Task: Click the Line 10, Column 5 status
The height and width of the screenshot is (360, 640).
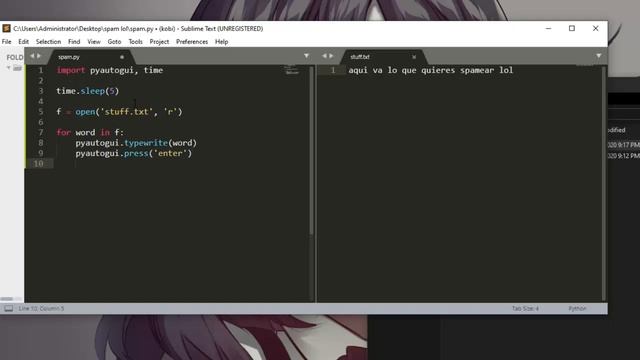Action: (41, 309)
